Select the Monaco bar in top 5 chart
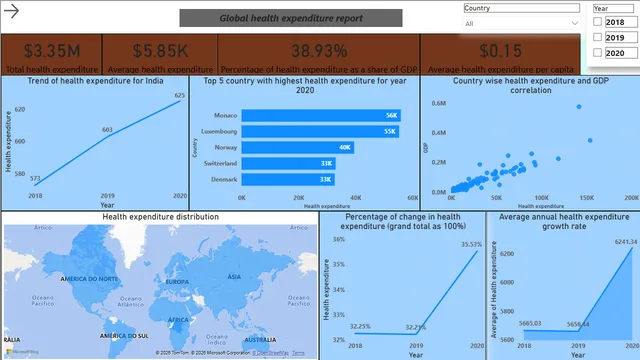The width and height of the screenshot is (640, 360). pos(321,116)
